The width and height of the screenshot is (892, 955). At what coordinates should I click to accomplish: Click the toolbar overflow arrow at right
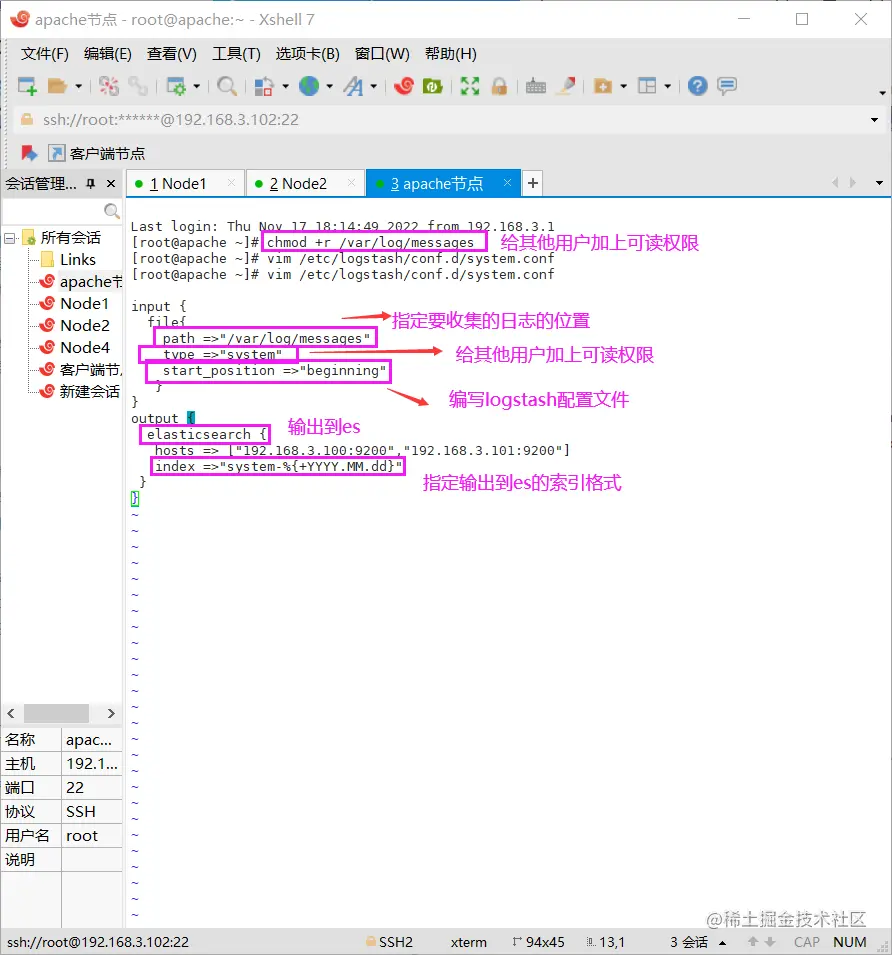(882, 93)
